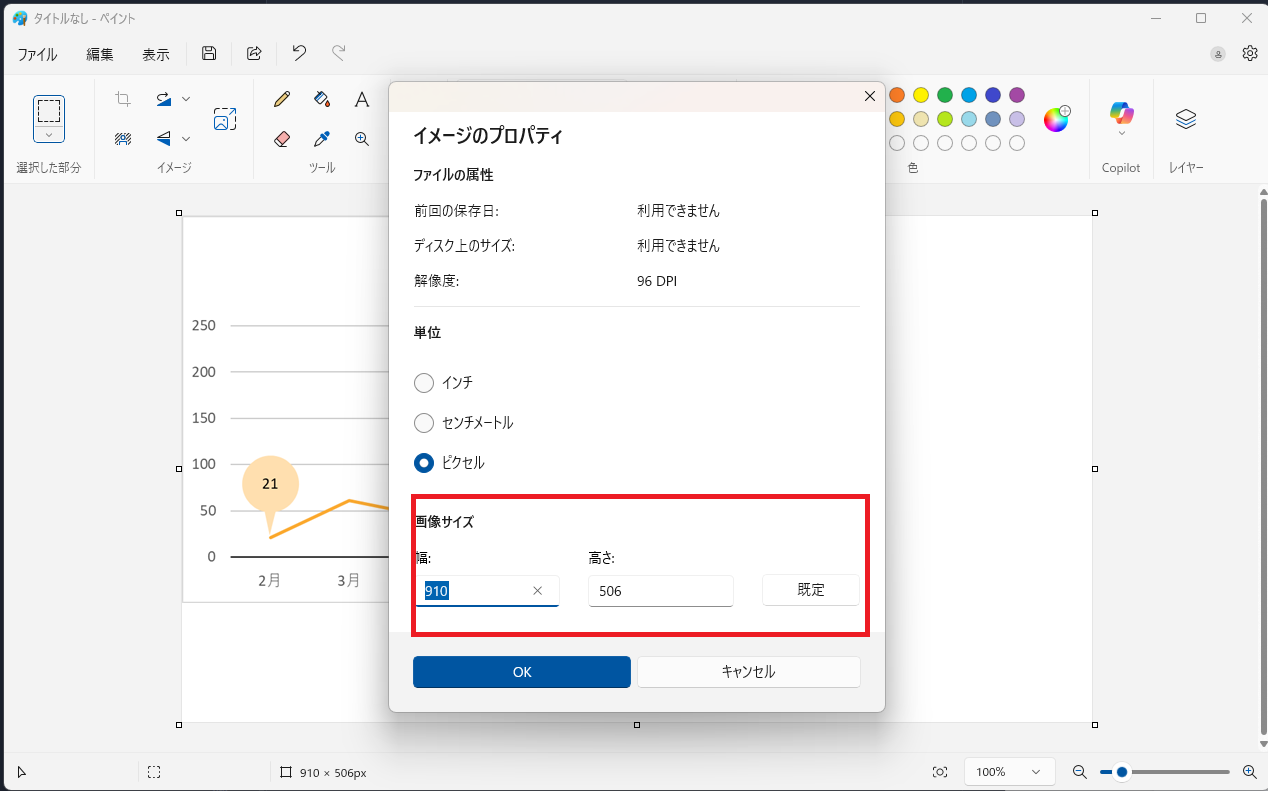Open the 表示 menu
1268x791 pixels.
(156, 54)
